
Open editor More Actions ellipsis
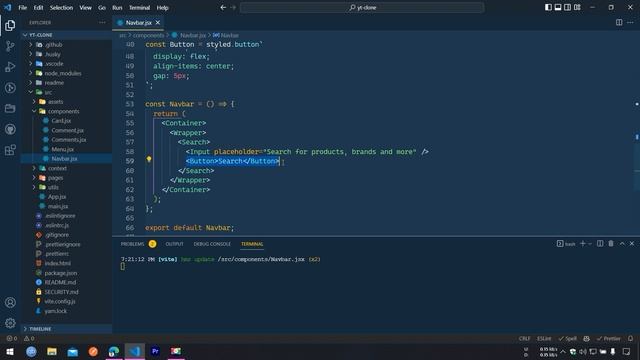pos(630,22)
